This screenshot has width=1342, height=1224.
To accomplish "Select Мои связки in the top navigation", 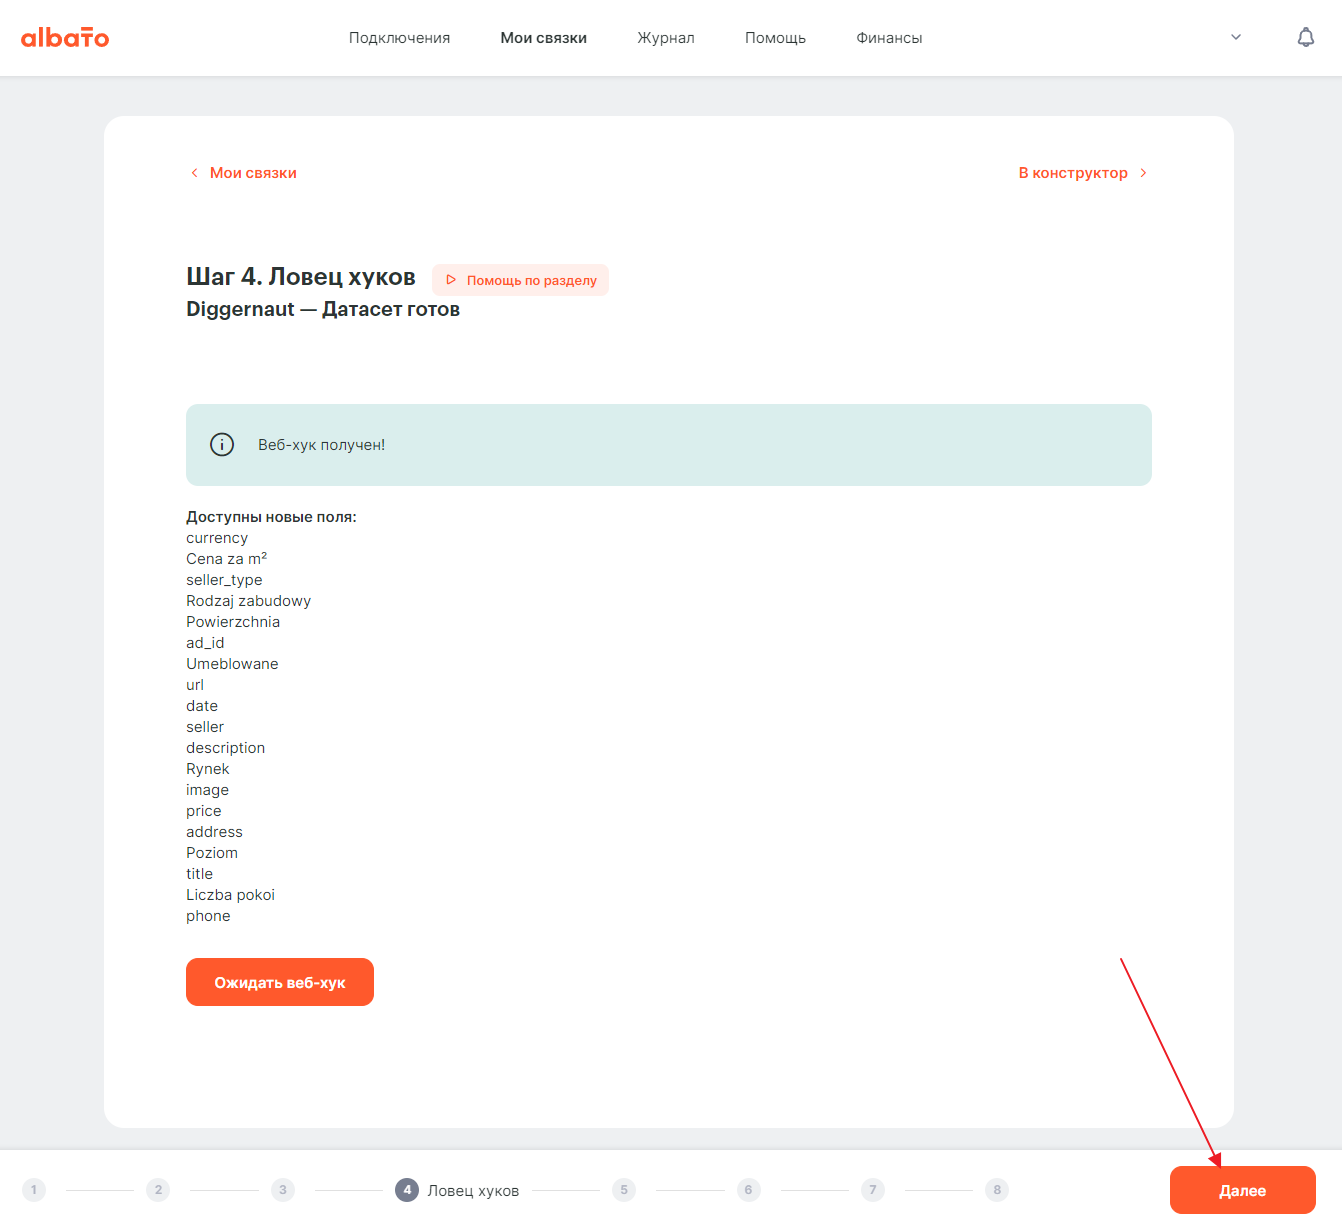I will (x=544, y=38).
